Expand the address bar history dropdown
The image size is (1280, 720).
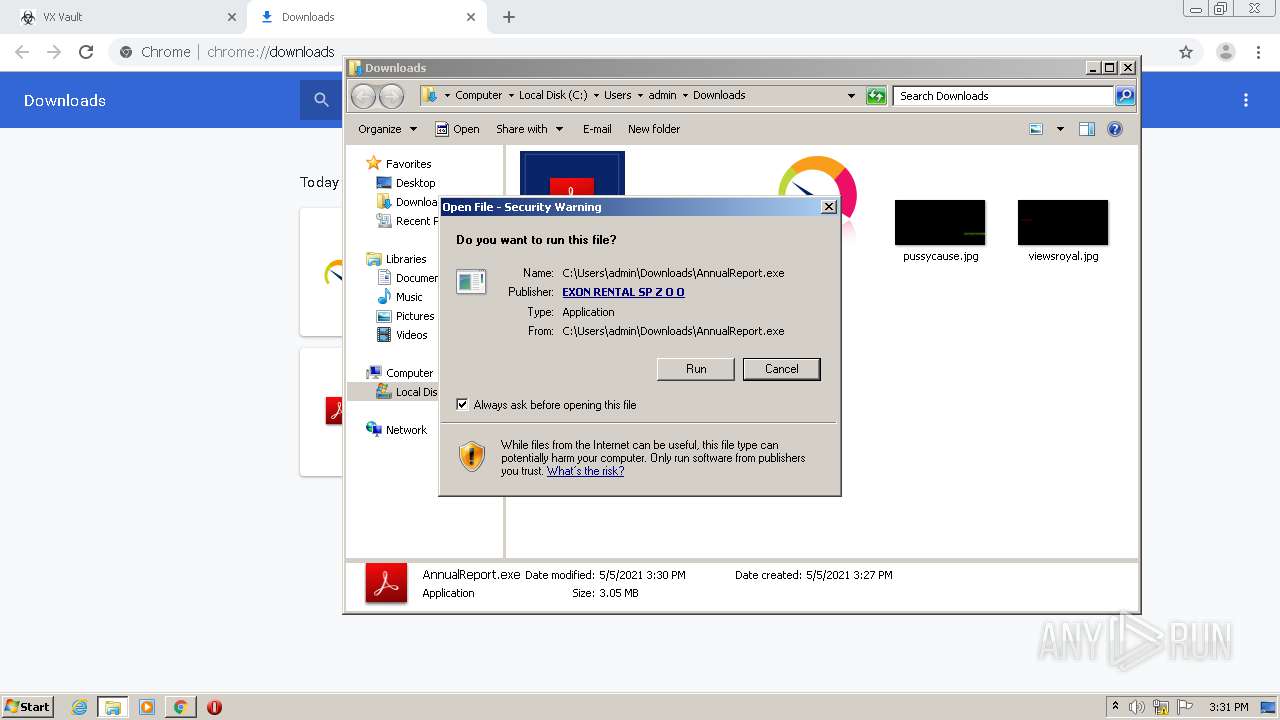(851, 96)
